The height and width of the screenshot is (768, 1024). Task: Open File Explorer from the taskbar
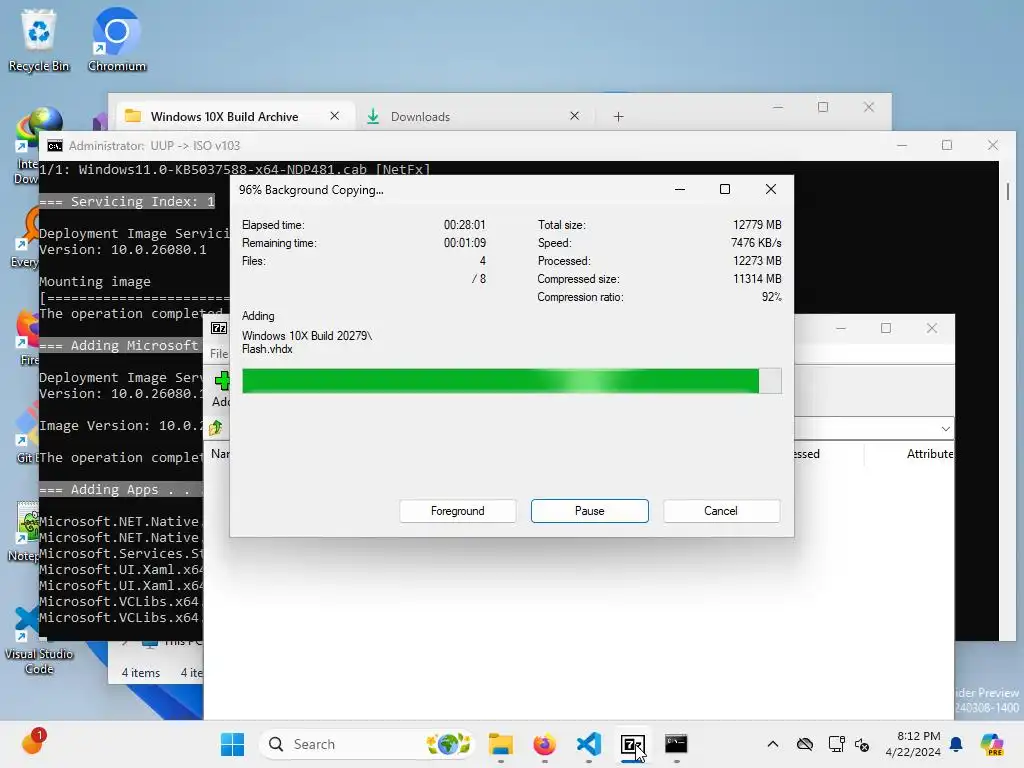[501, 744]
